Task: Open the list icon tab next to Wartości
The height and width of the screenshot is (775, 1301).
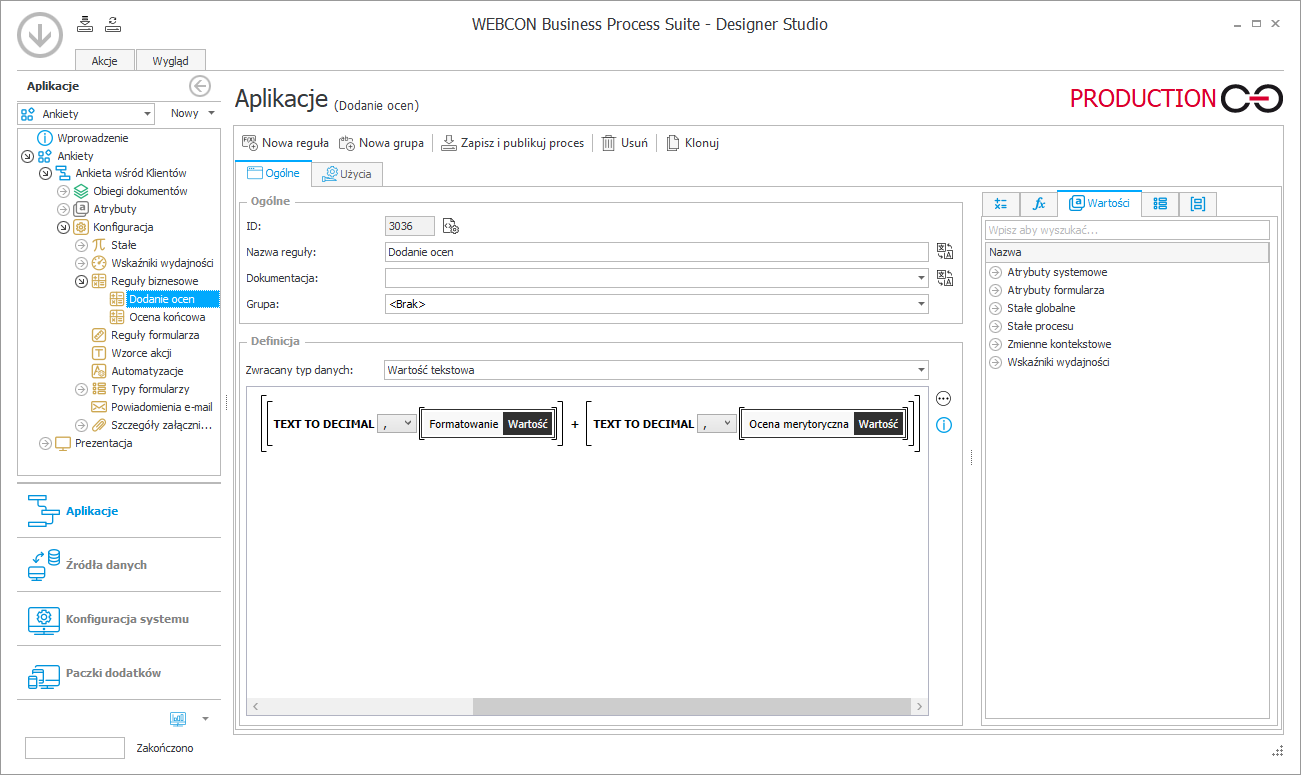Action: [1160, 204]
